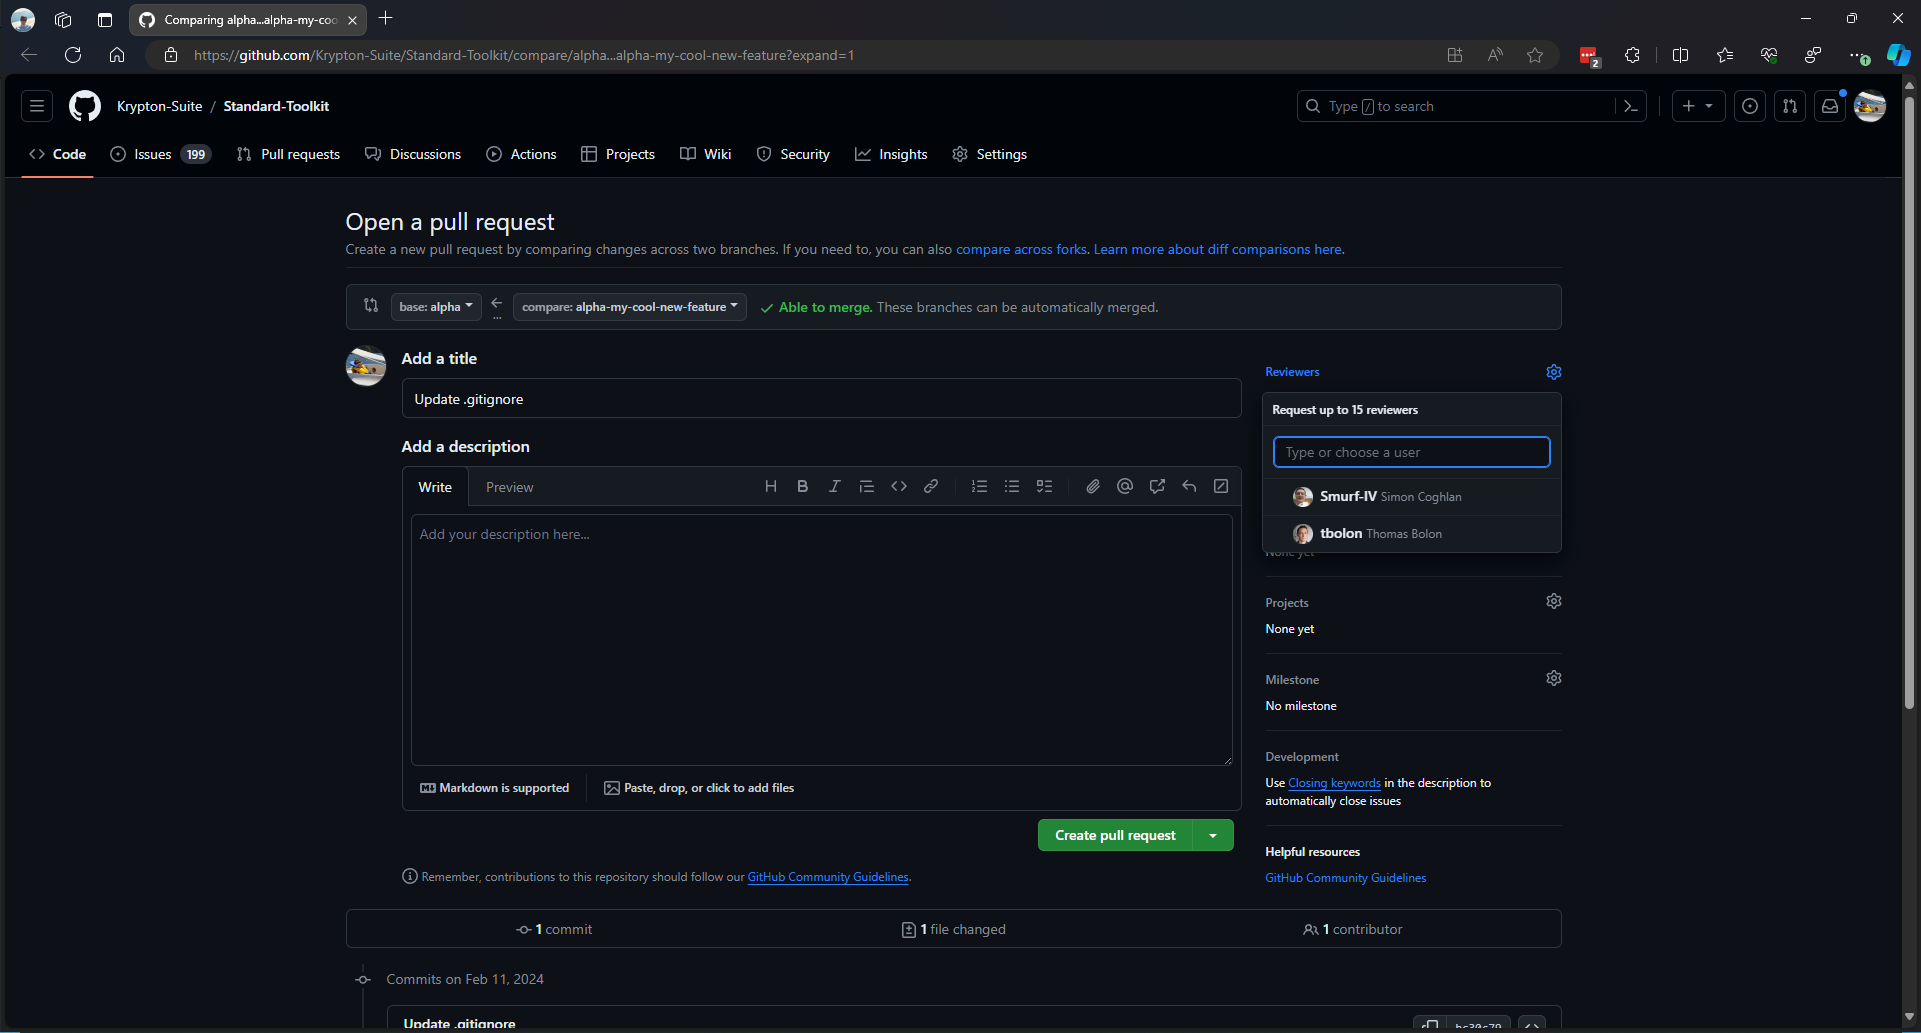Insert a numbered list

coord(979,487)
